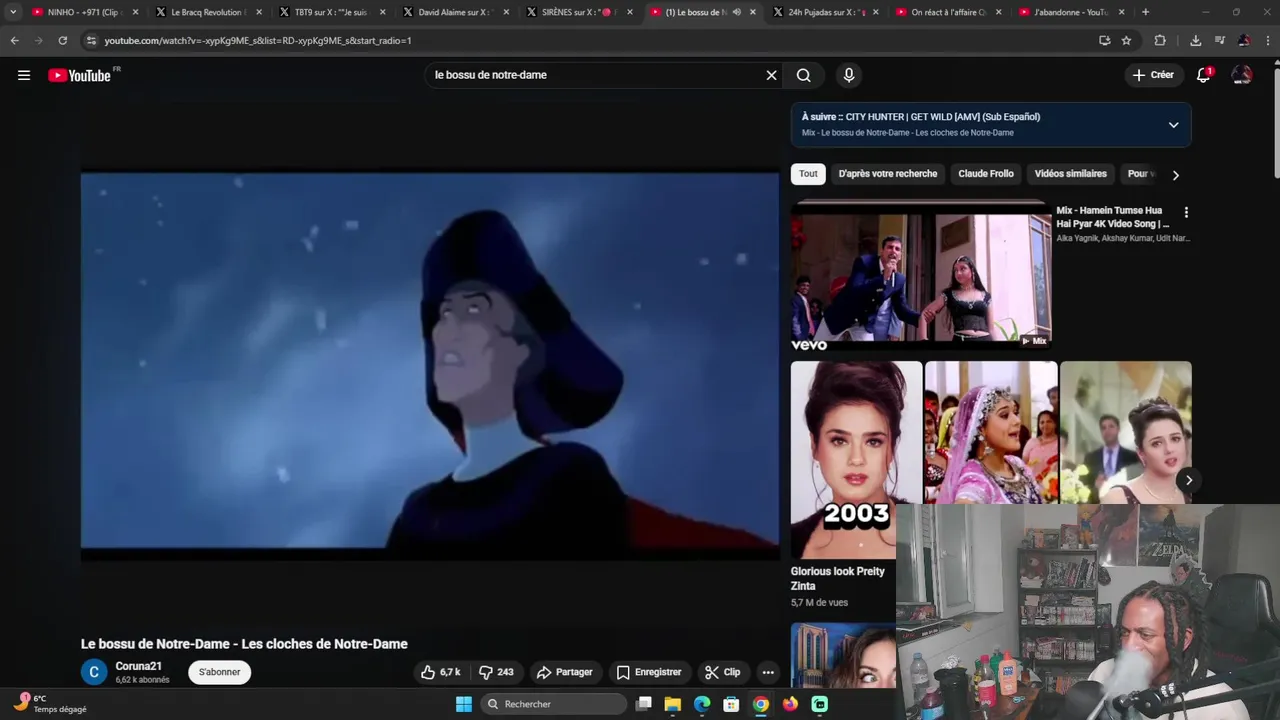Open more actions for the video
Screen dimensions: 1280x720
(x=767, y=672)
